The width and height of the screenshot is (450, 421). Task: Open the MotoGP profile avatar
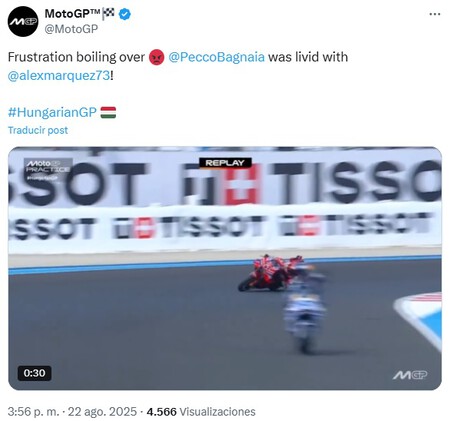(23, 21)
